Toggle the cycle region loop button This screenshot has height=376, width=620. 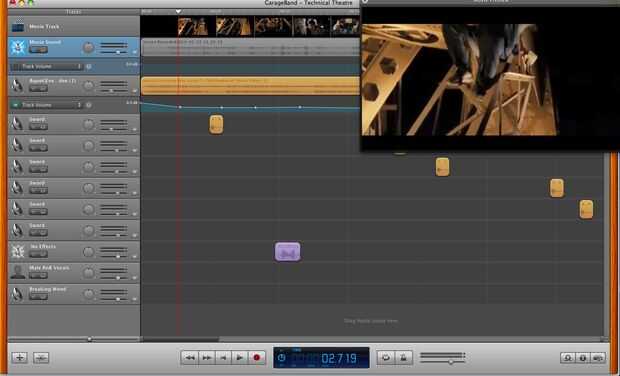pyautogui.click(x=386, y=358)
